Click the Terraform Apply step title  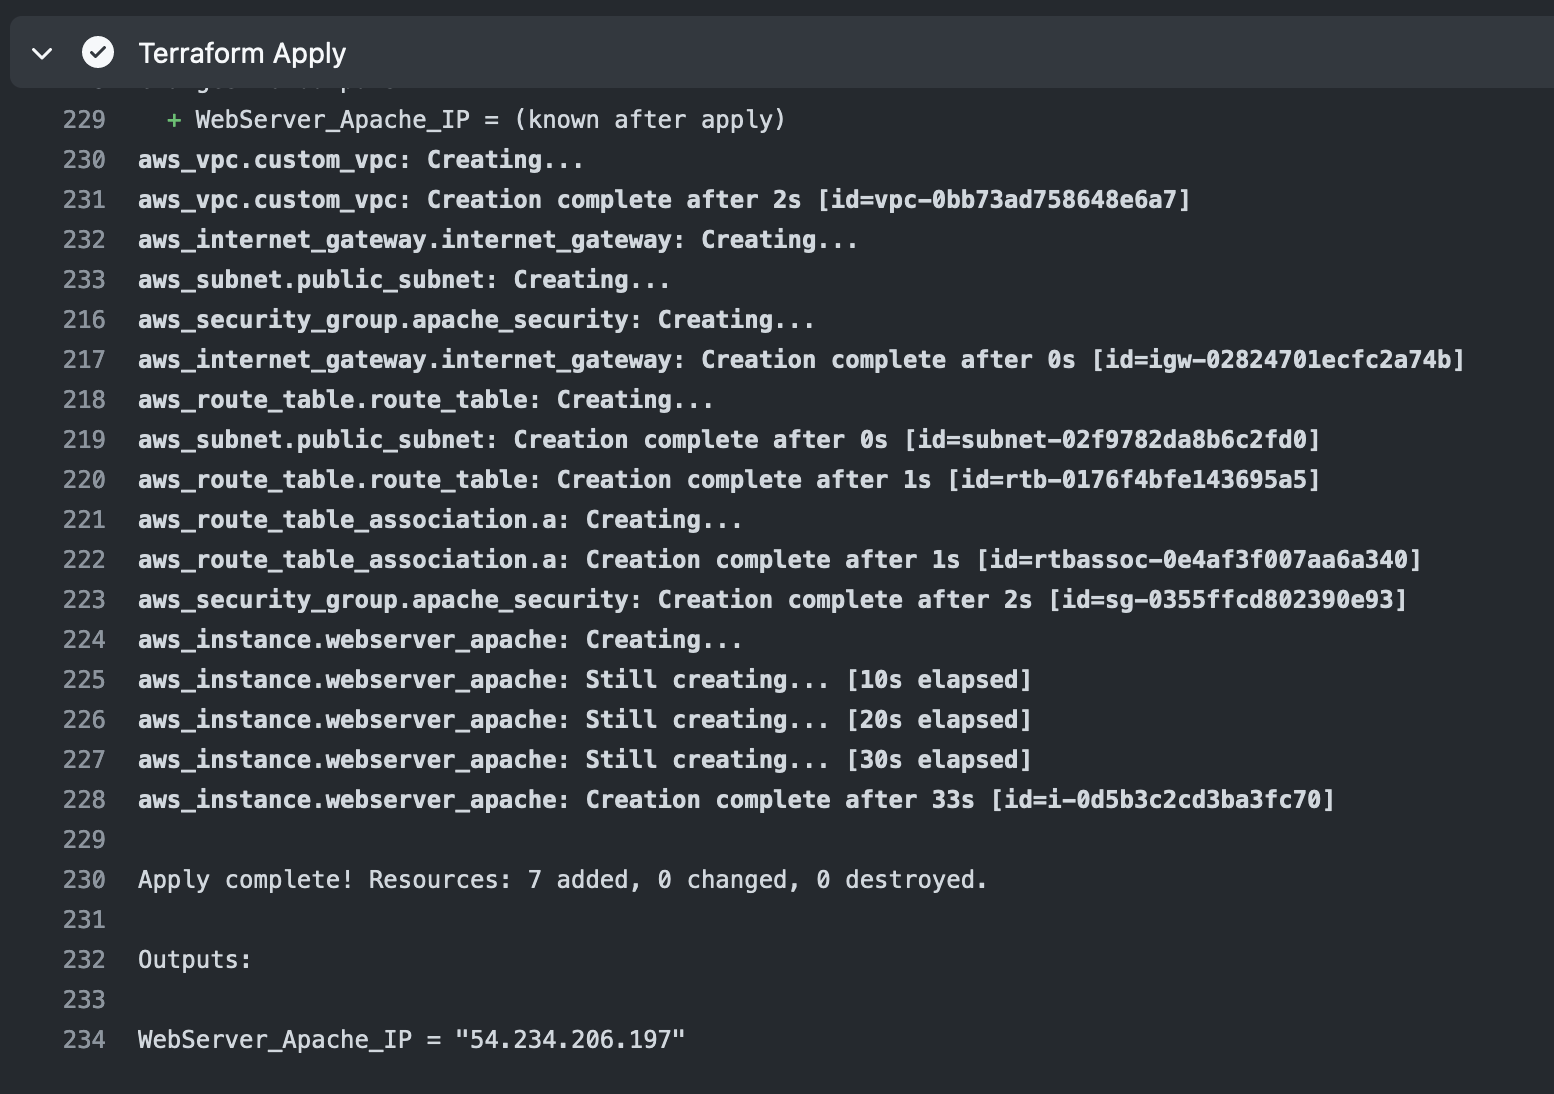point(242,53)
